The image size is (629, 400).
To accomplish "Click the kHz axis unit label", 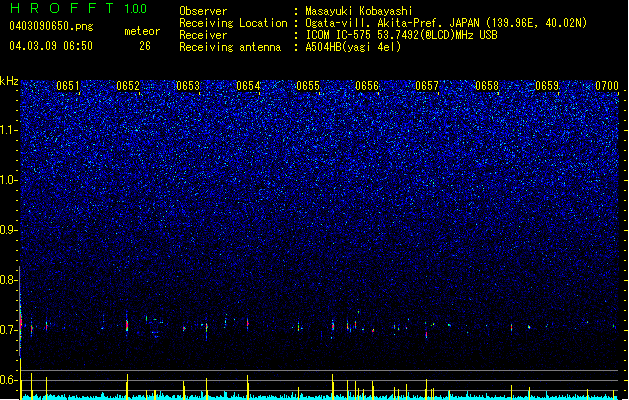I will [9, 81].
